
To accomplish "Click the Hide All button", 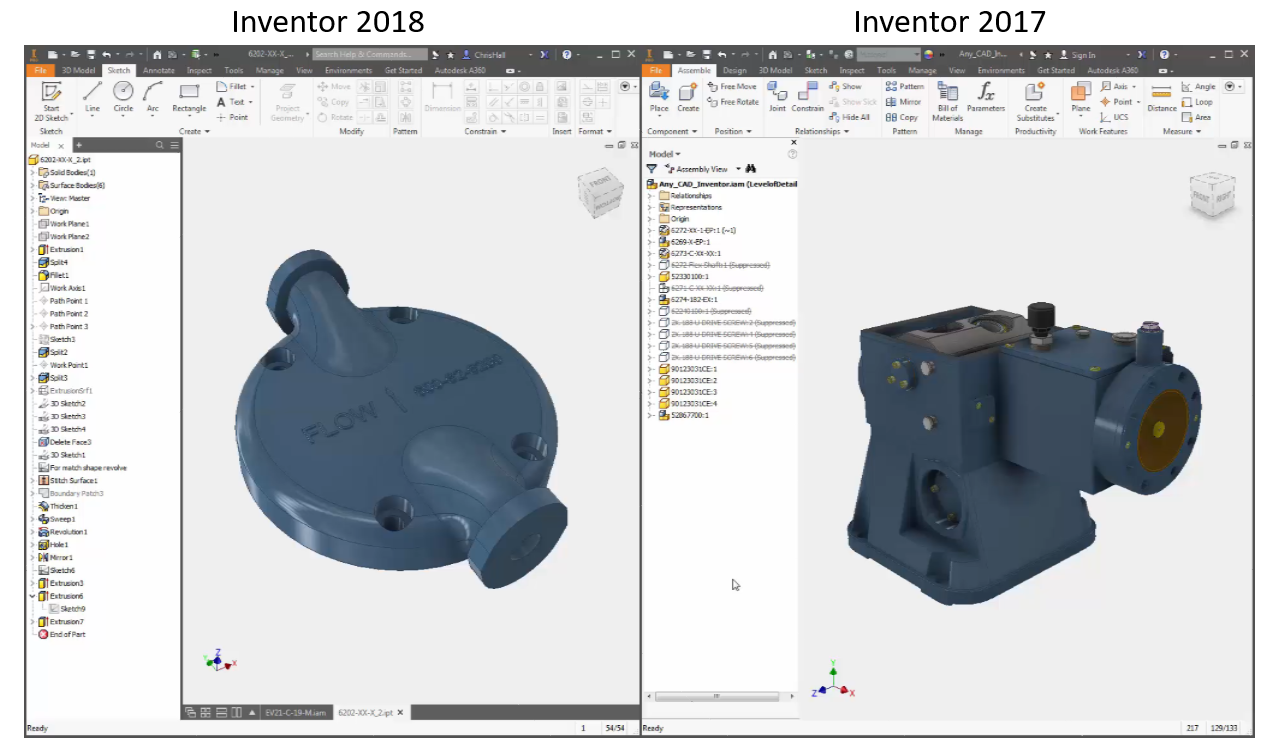I will point(849,117).
